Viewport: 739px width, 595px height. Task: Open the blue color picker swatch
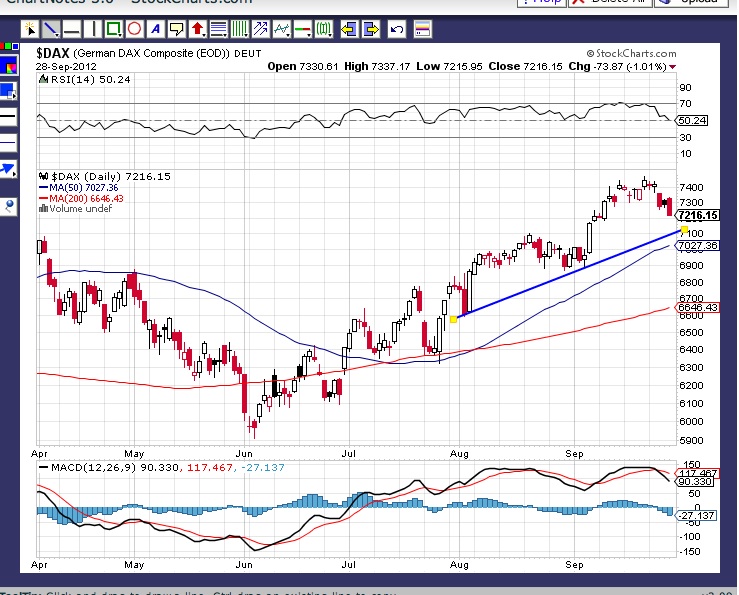(x=9, y=66)
